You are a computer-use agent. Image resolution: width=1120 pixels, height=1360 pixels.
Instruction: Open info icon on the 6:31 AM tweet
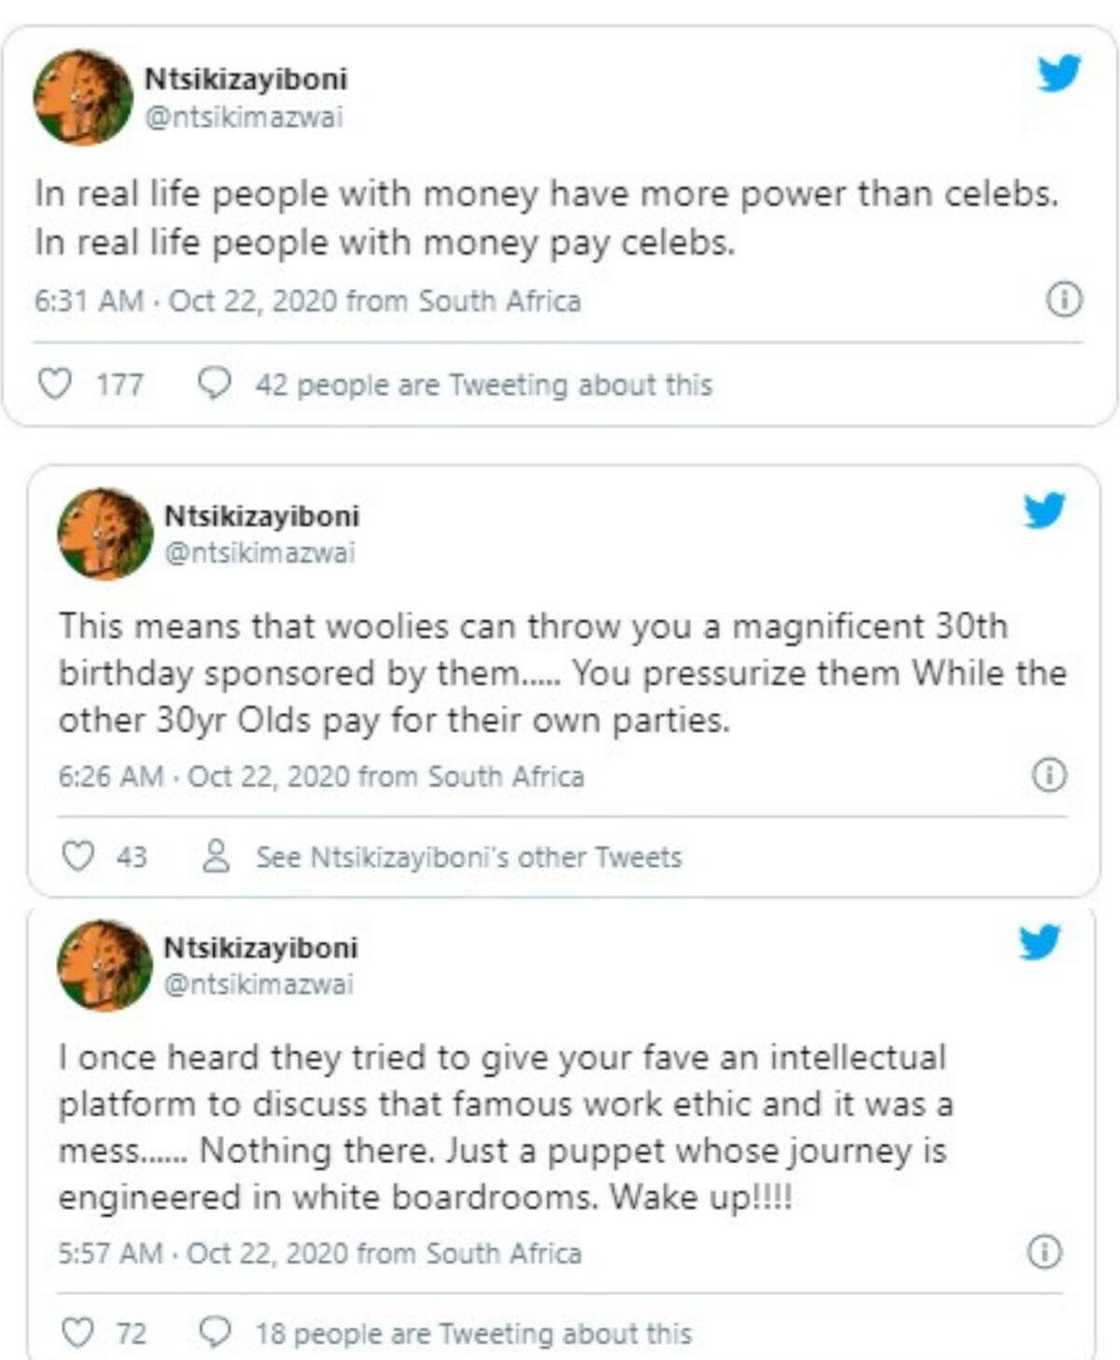tap(1064, 299)
